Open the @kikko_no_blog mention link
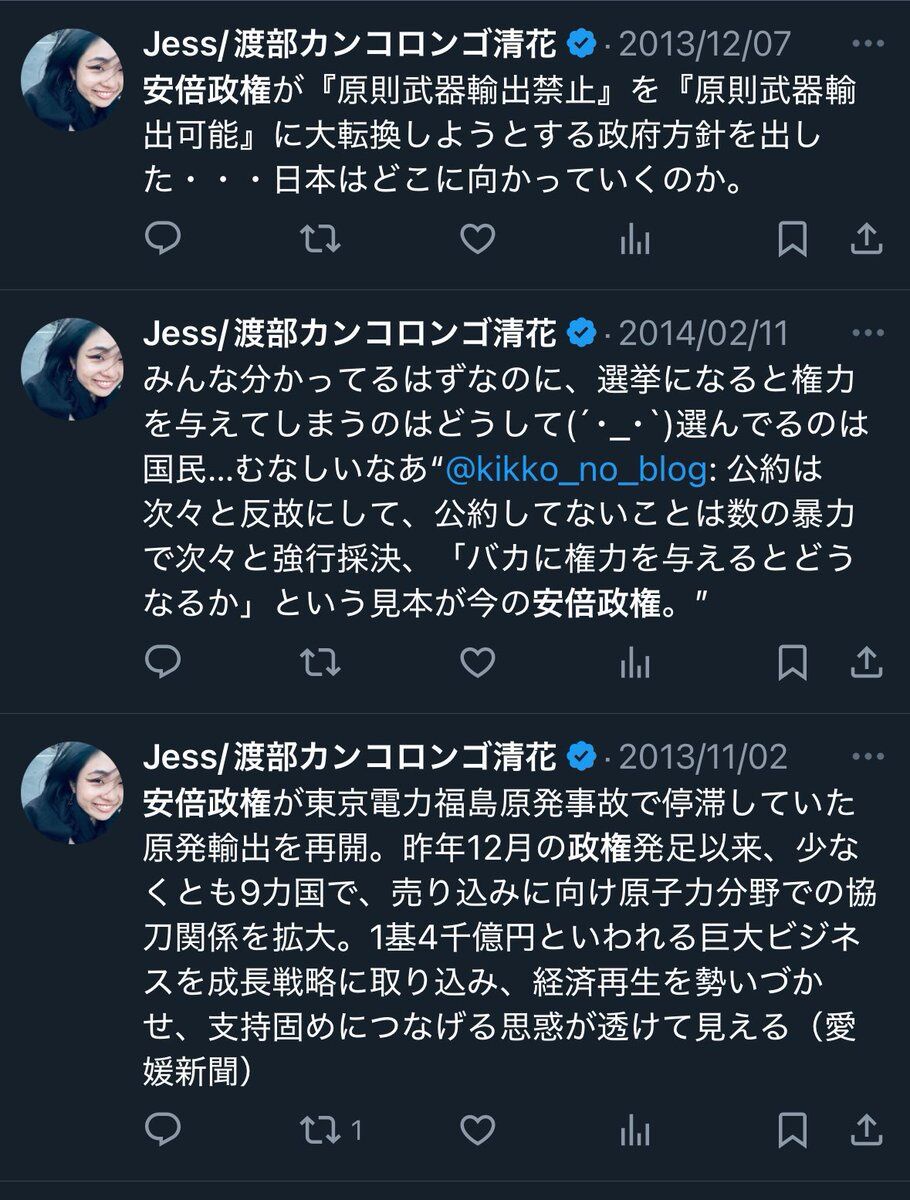This screenshot has width=910, height=1200. [576, 469]
